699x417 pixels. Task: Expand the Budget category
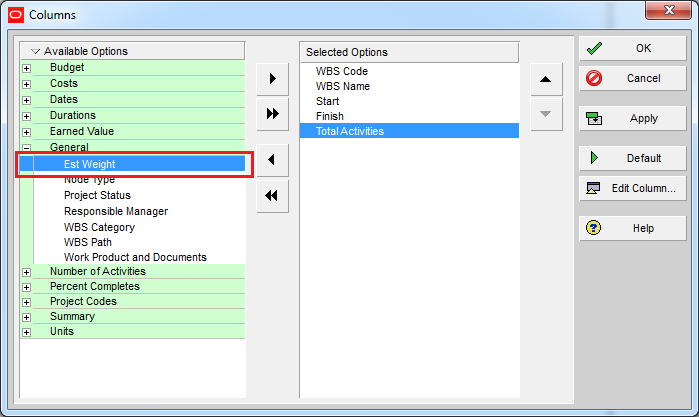point(27,68)
